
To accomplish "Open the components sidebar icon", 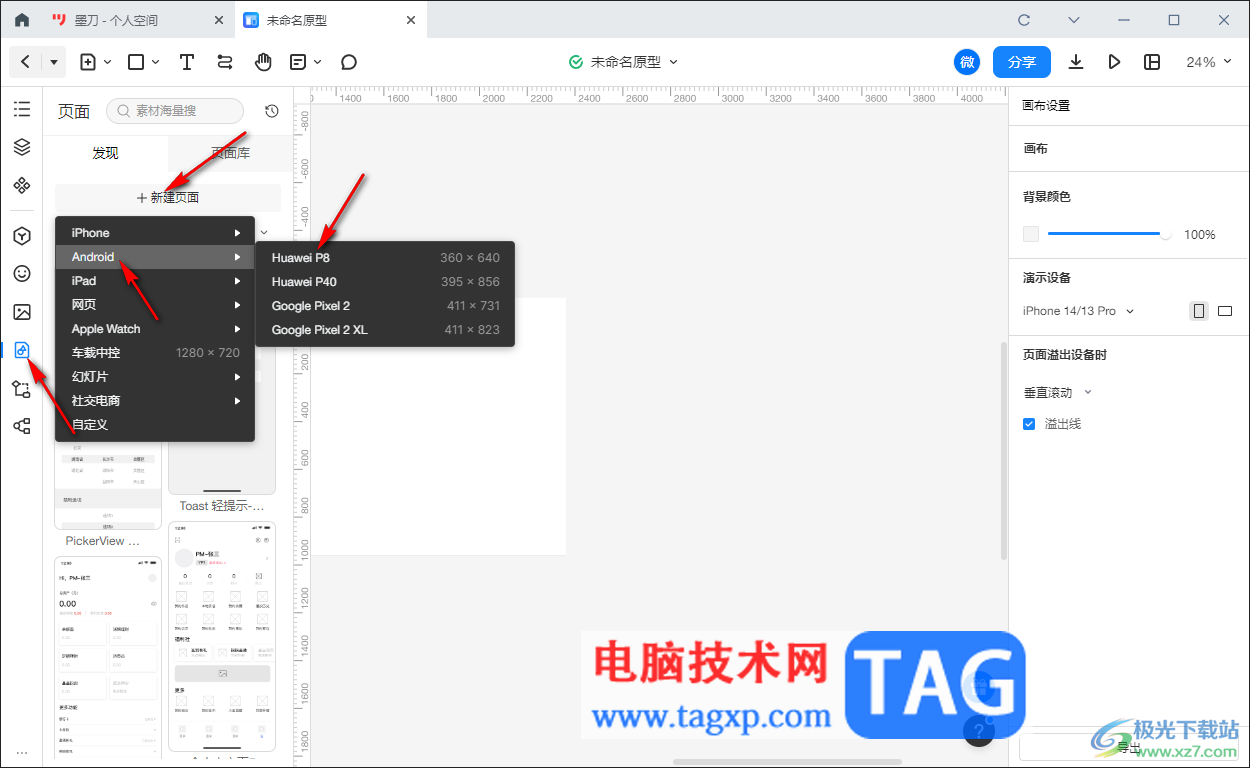I will click(x=22, y=185).
